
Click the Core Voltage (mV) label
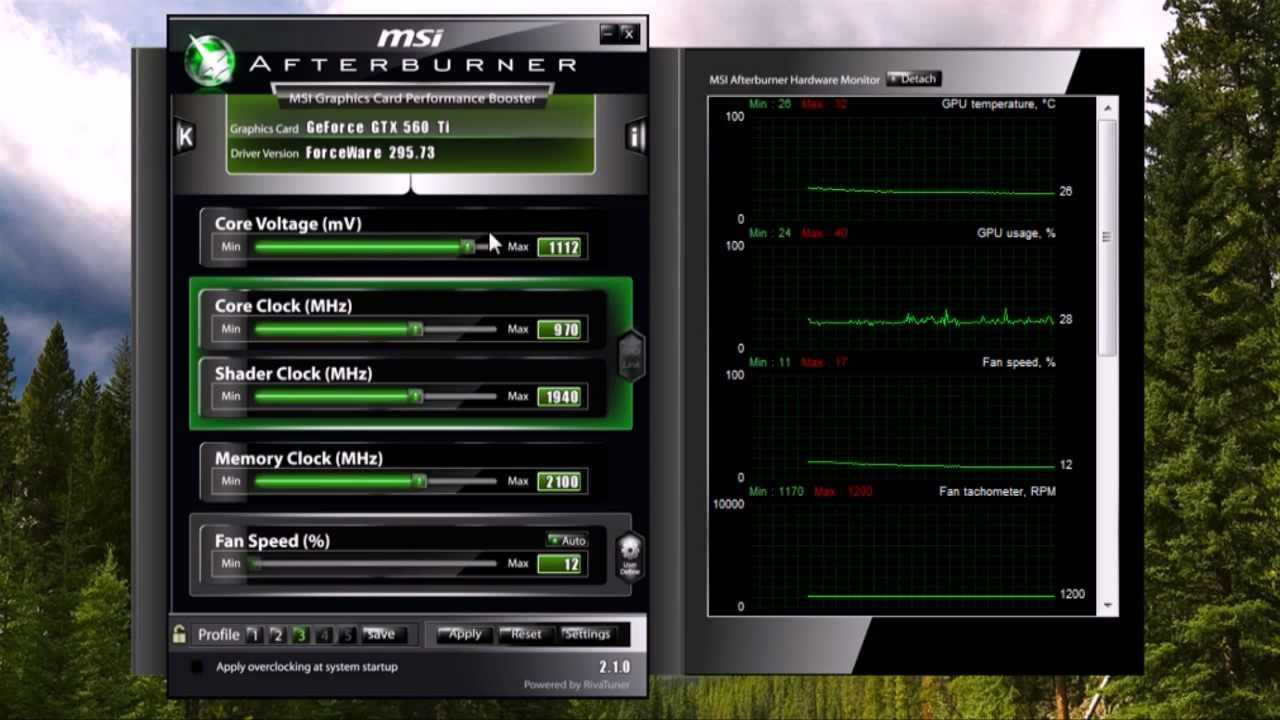288,224
